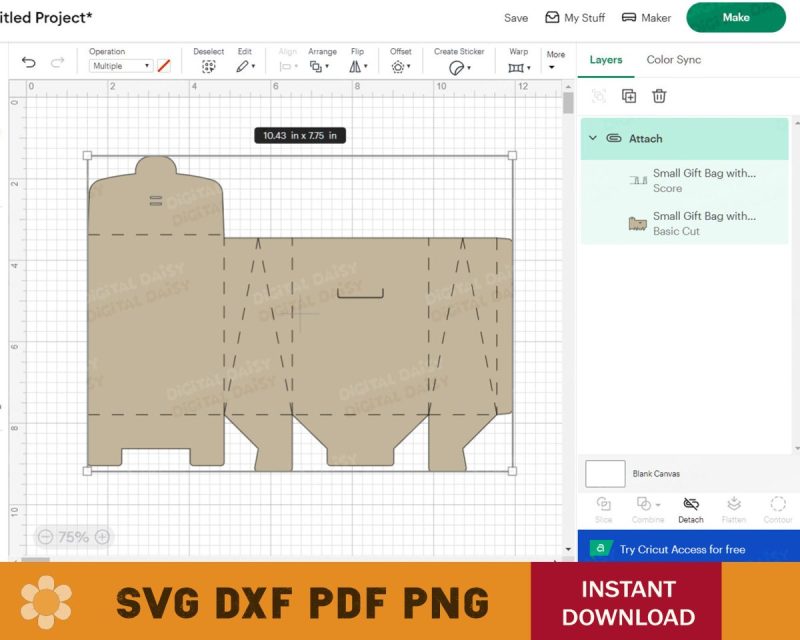Switch to the Color Sync tab
Image resolution: width=800 pixels, height=640 pixels.
(673, 60)
